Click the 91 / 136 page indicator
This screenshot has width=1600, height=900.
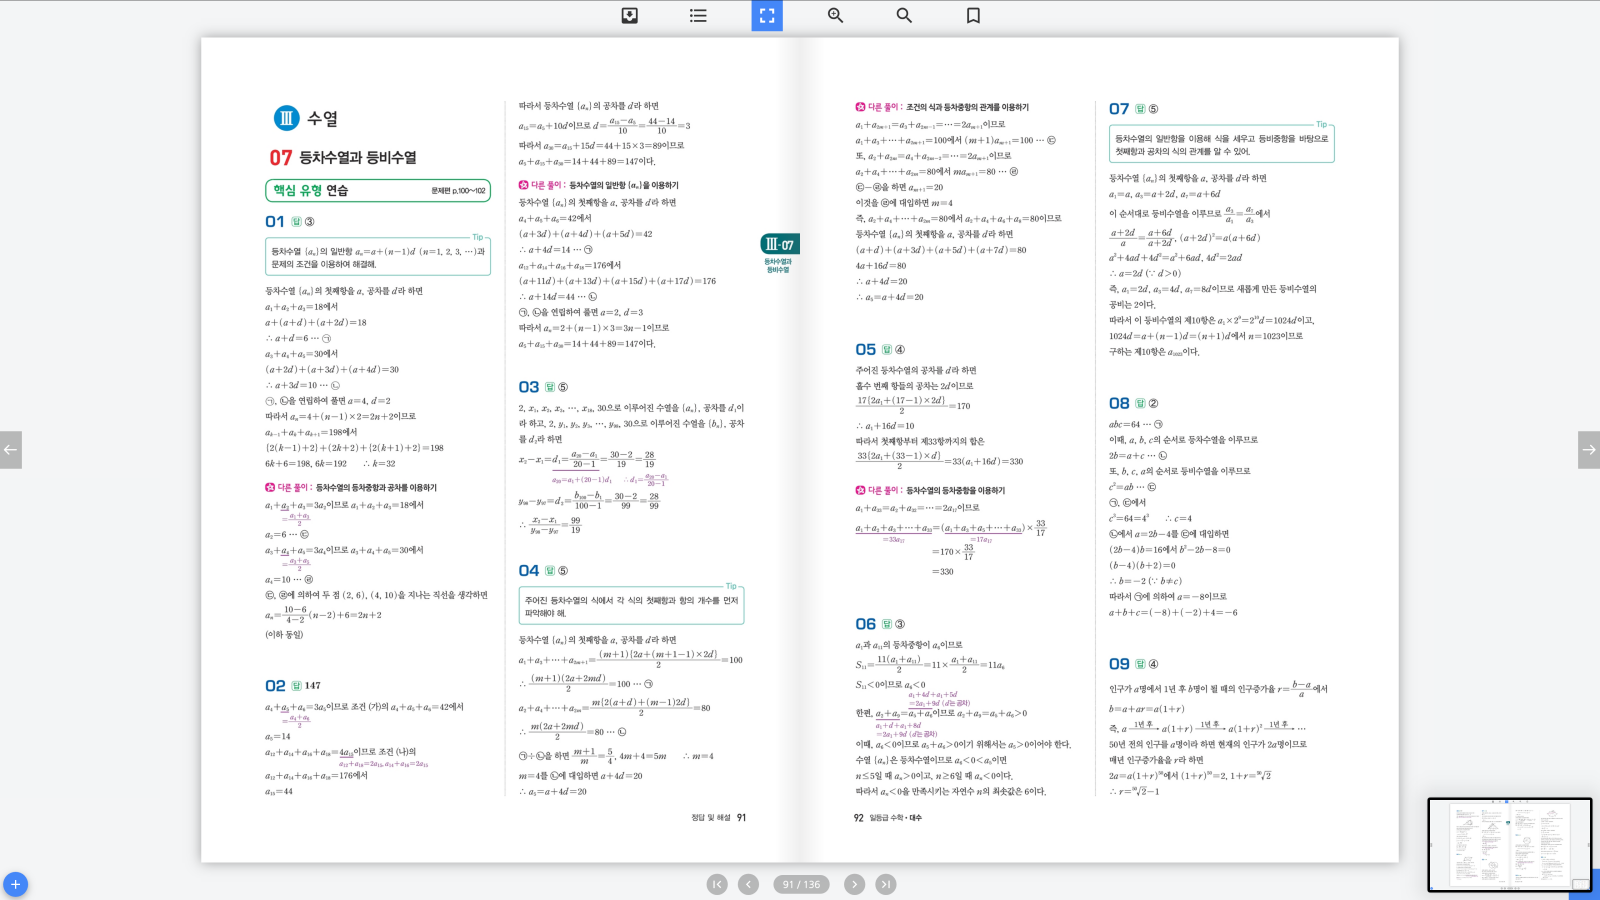coord(801,884)
